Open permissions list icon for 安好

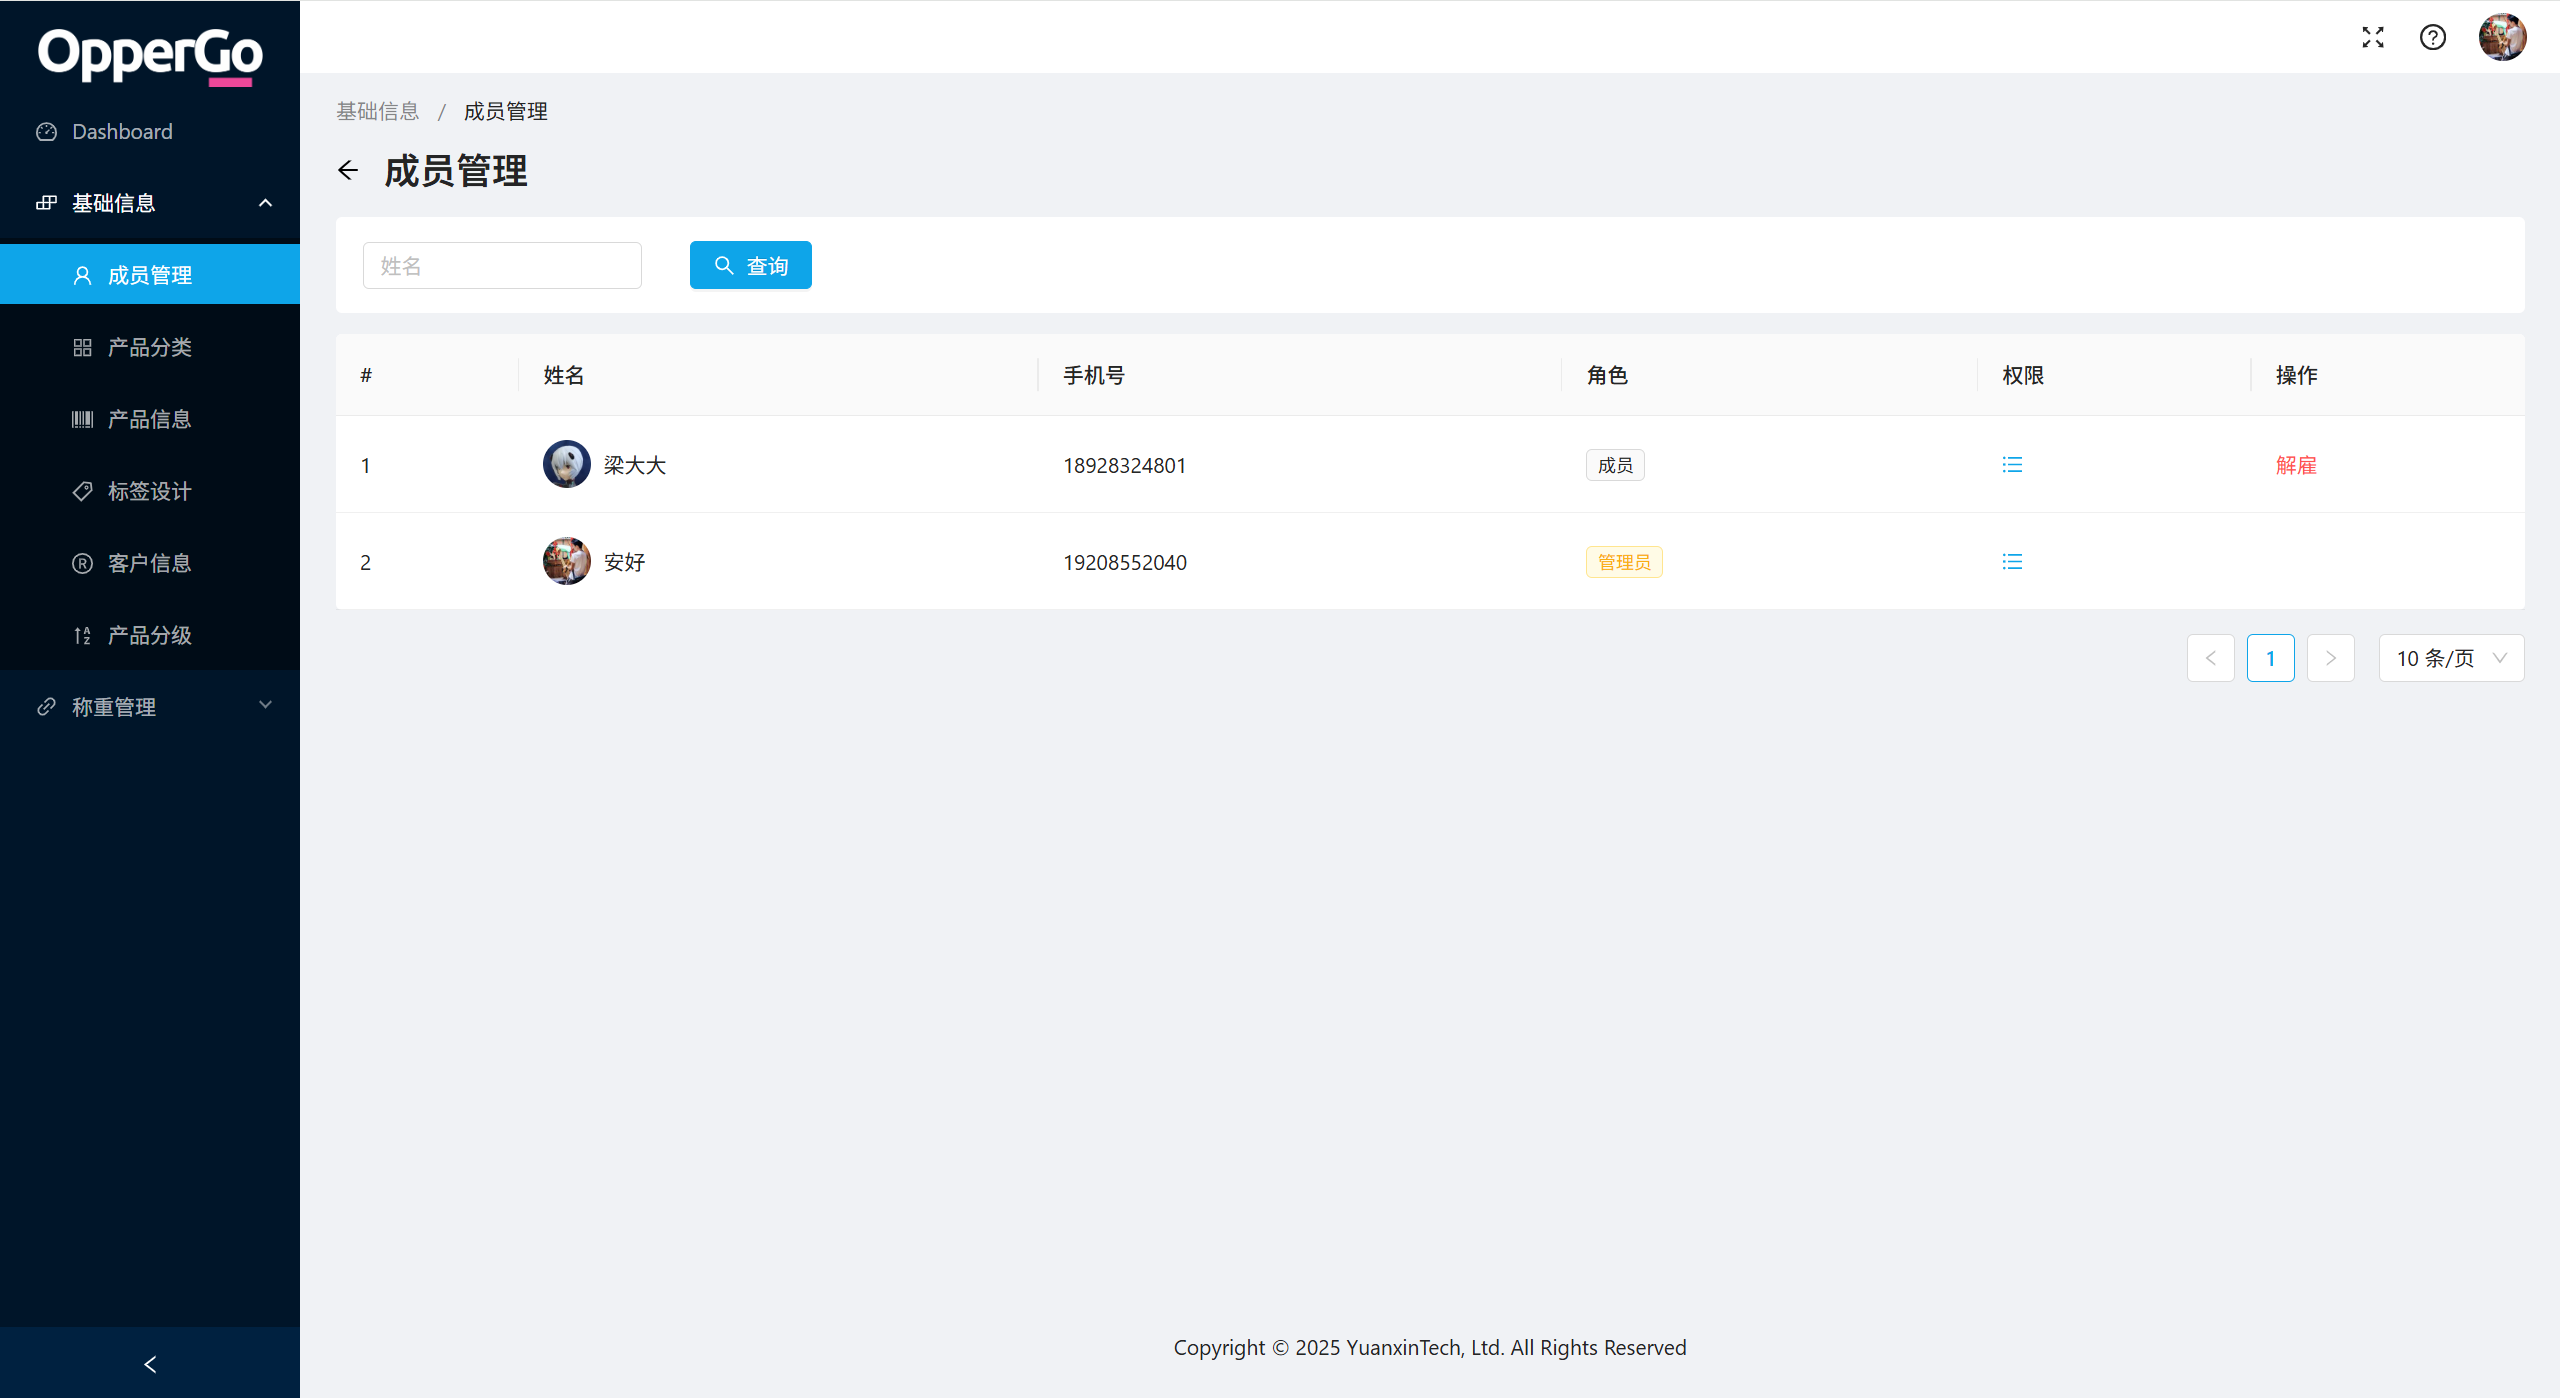[x=2012, y=562]
